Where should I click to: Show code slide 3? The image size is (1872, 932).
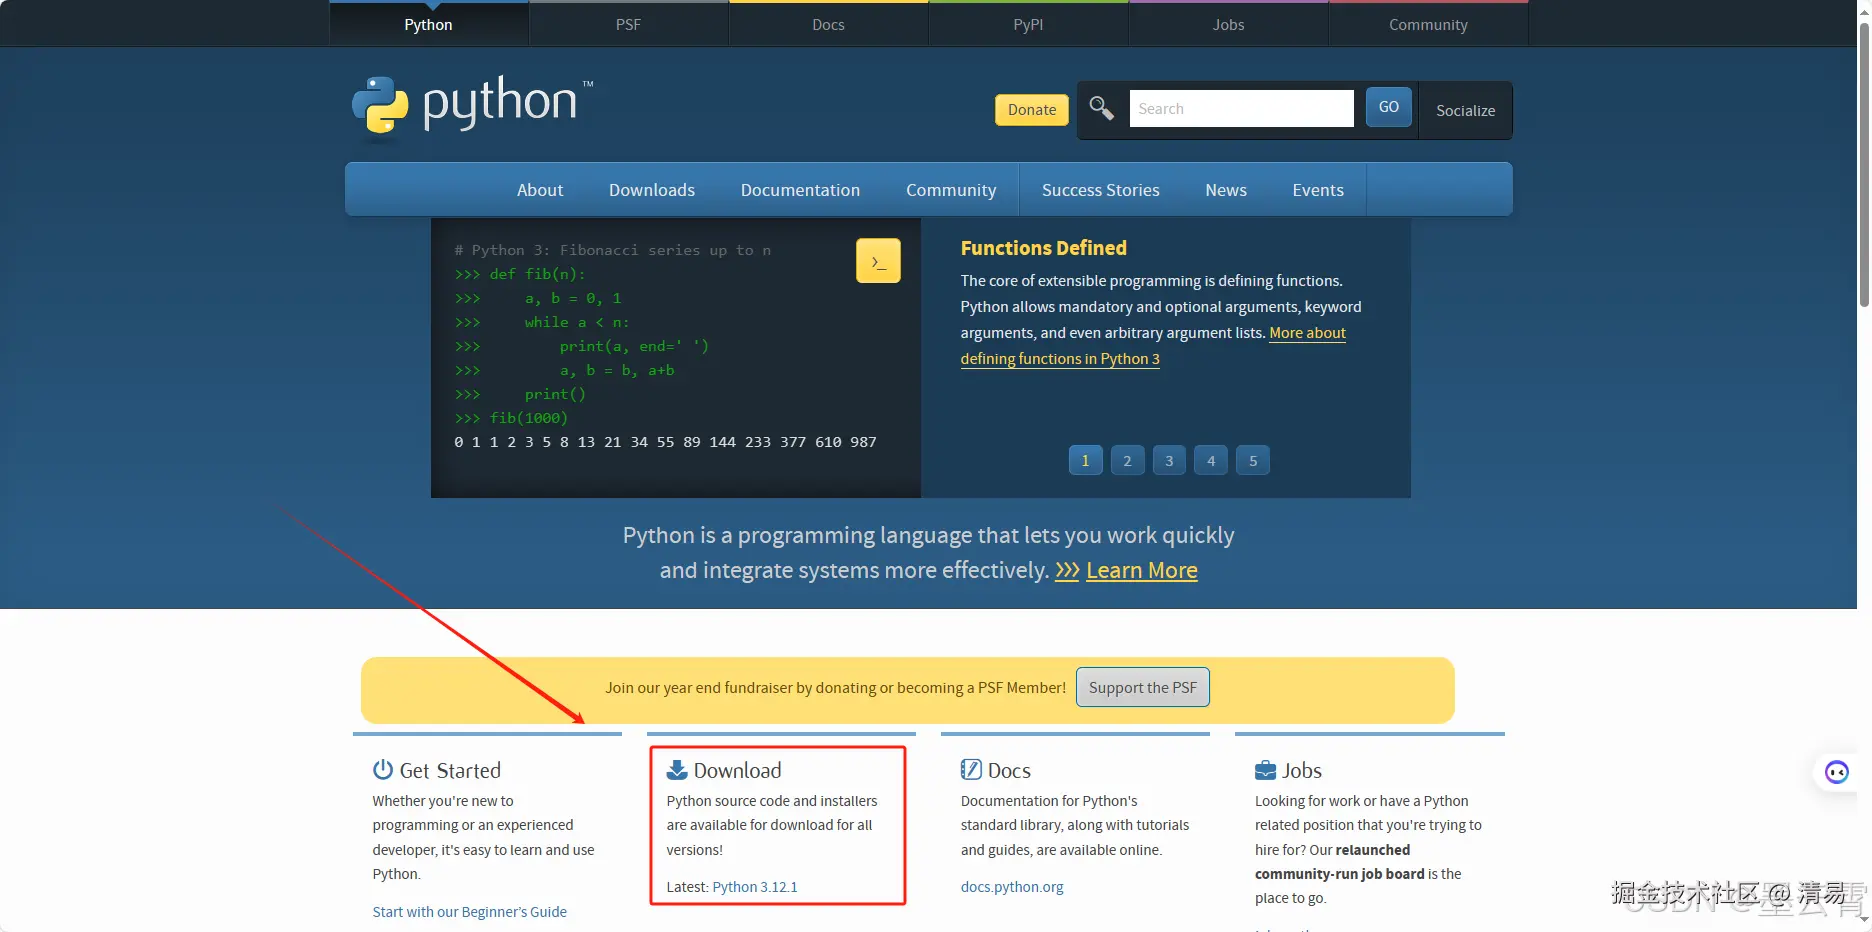pos(1169,460)
